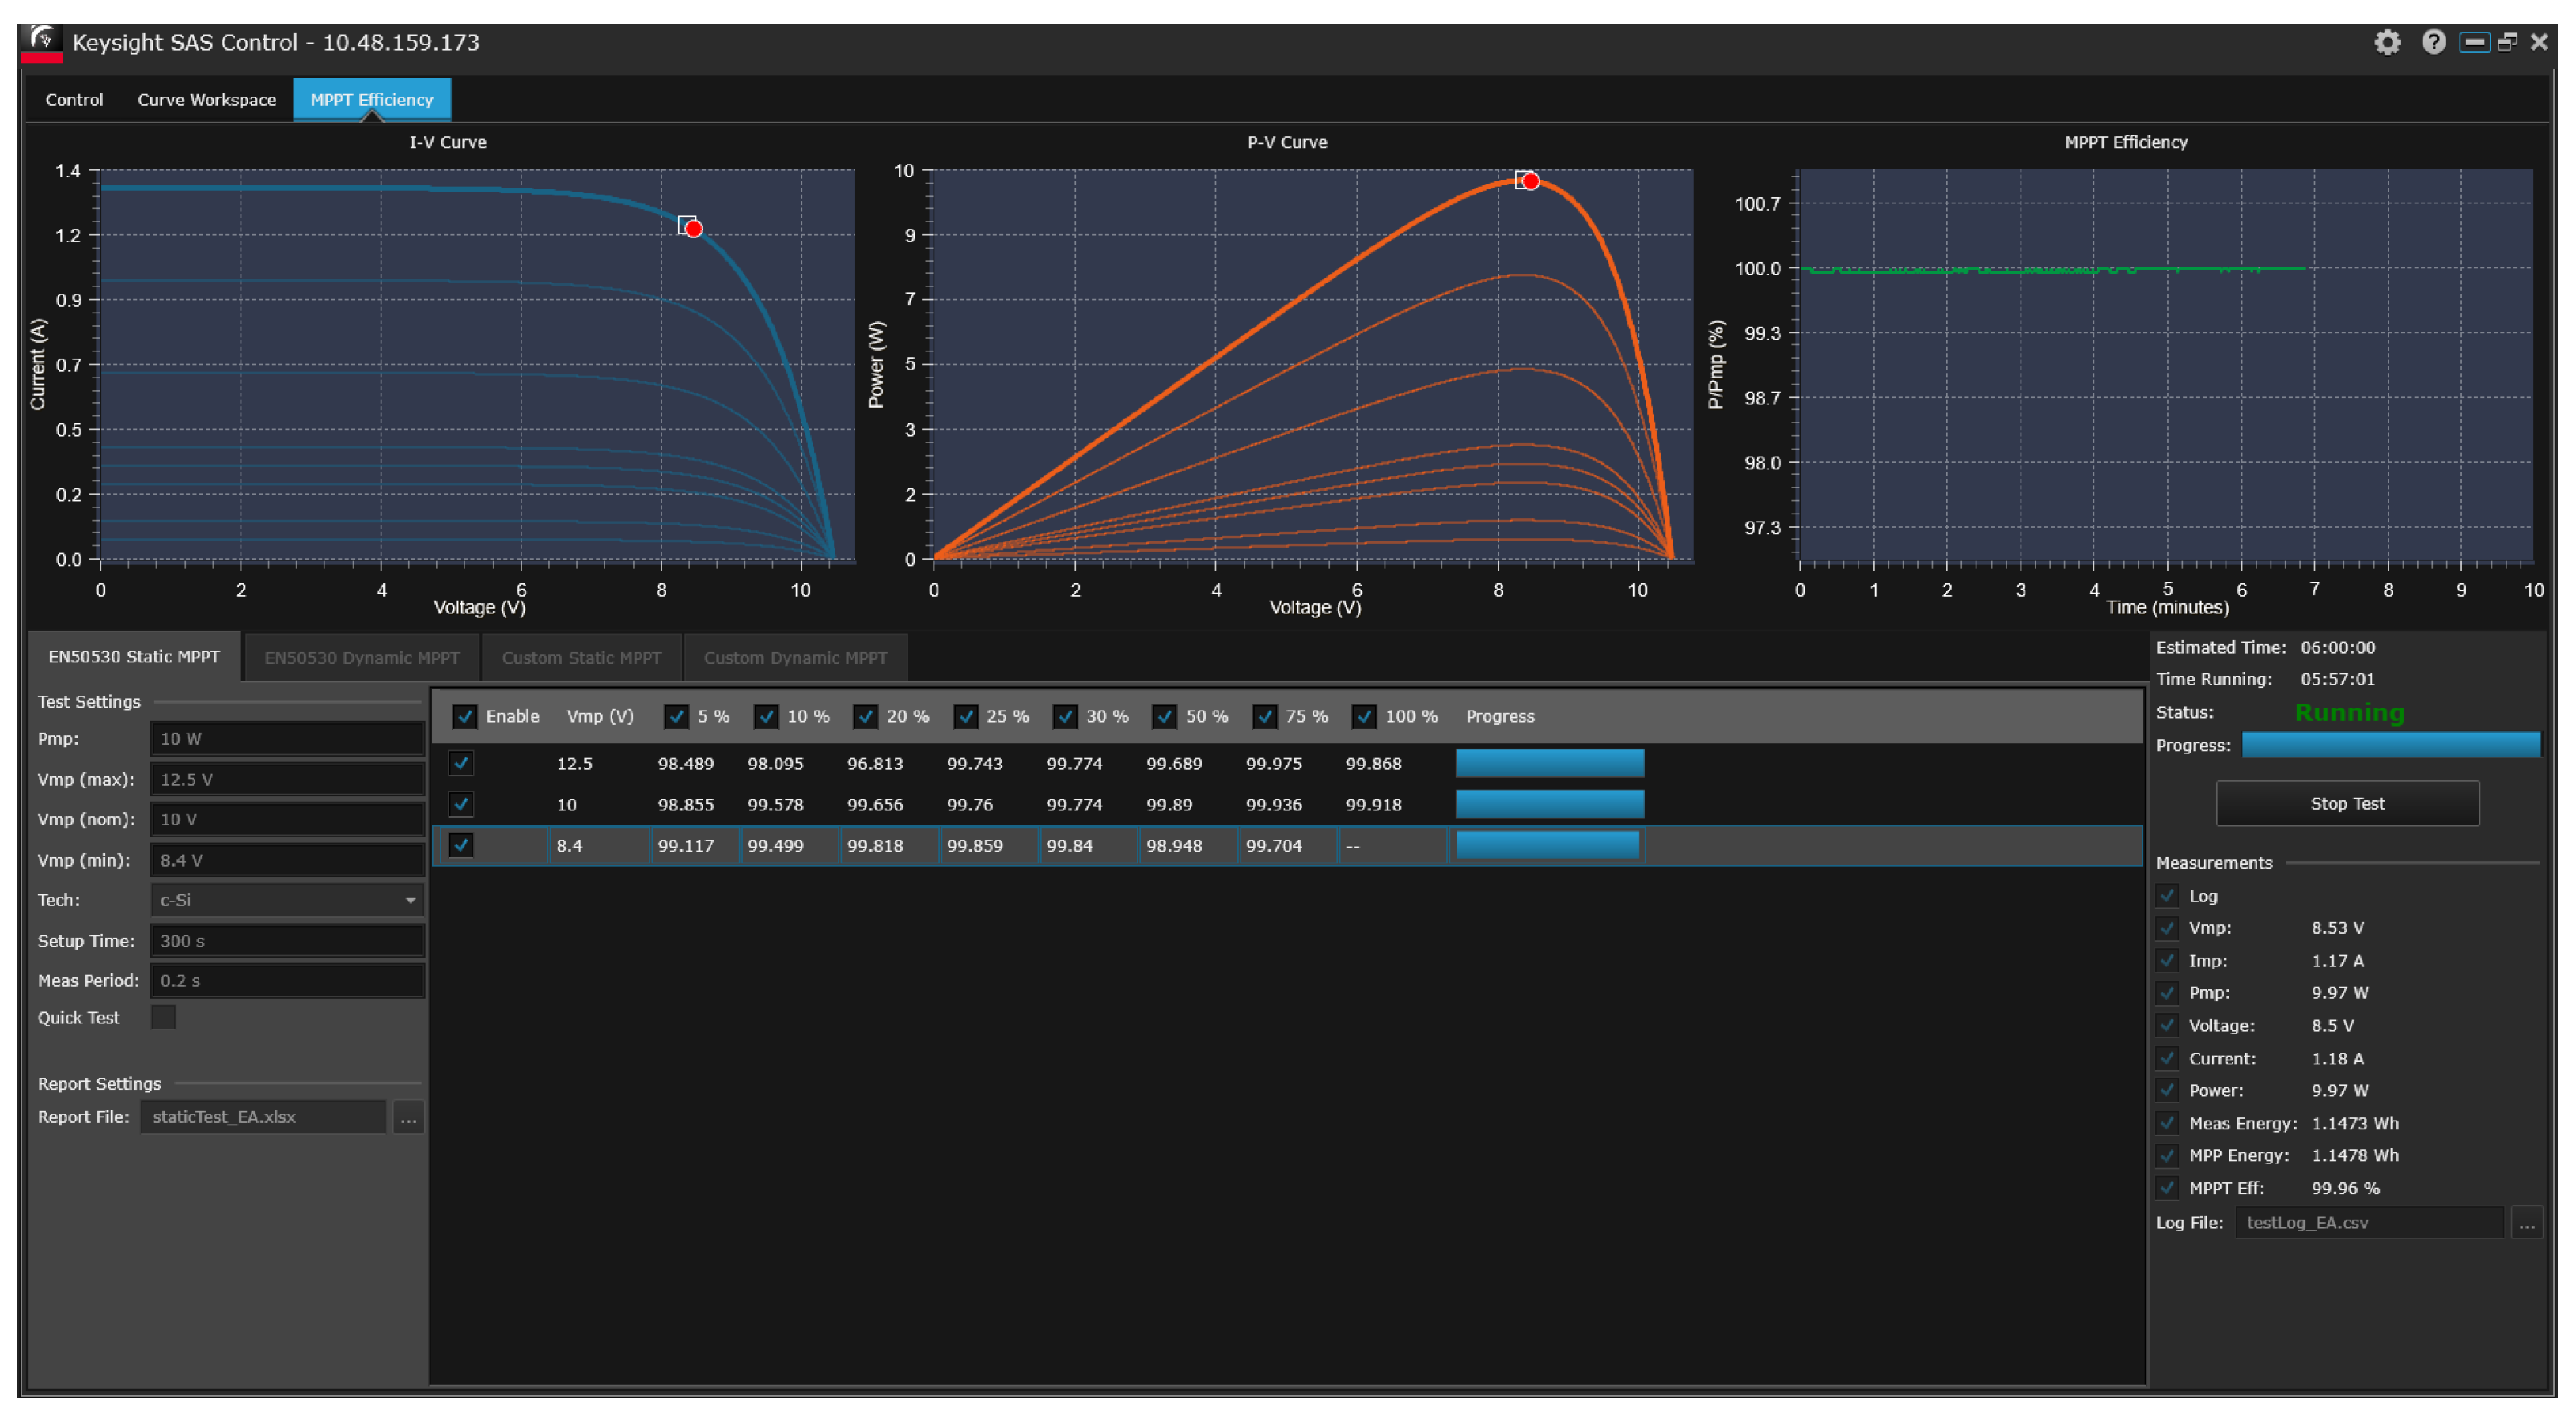
Task: Open the Control tab
Action: pos(74,100)
